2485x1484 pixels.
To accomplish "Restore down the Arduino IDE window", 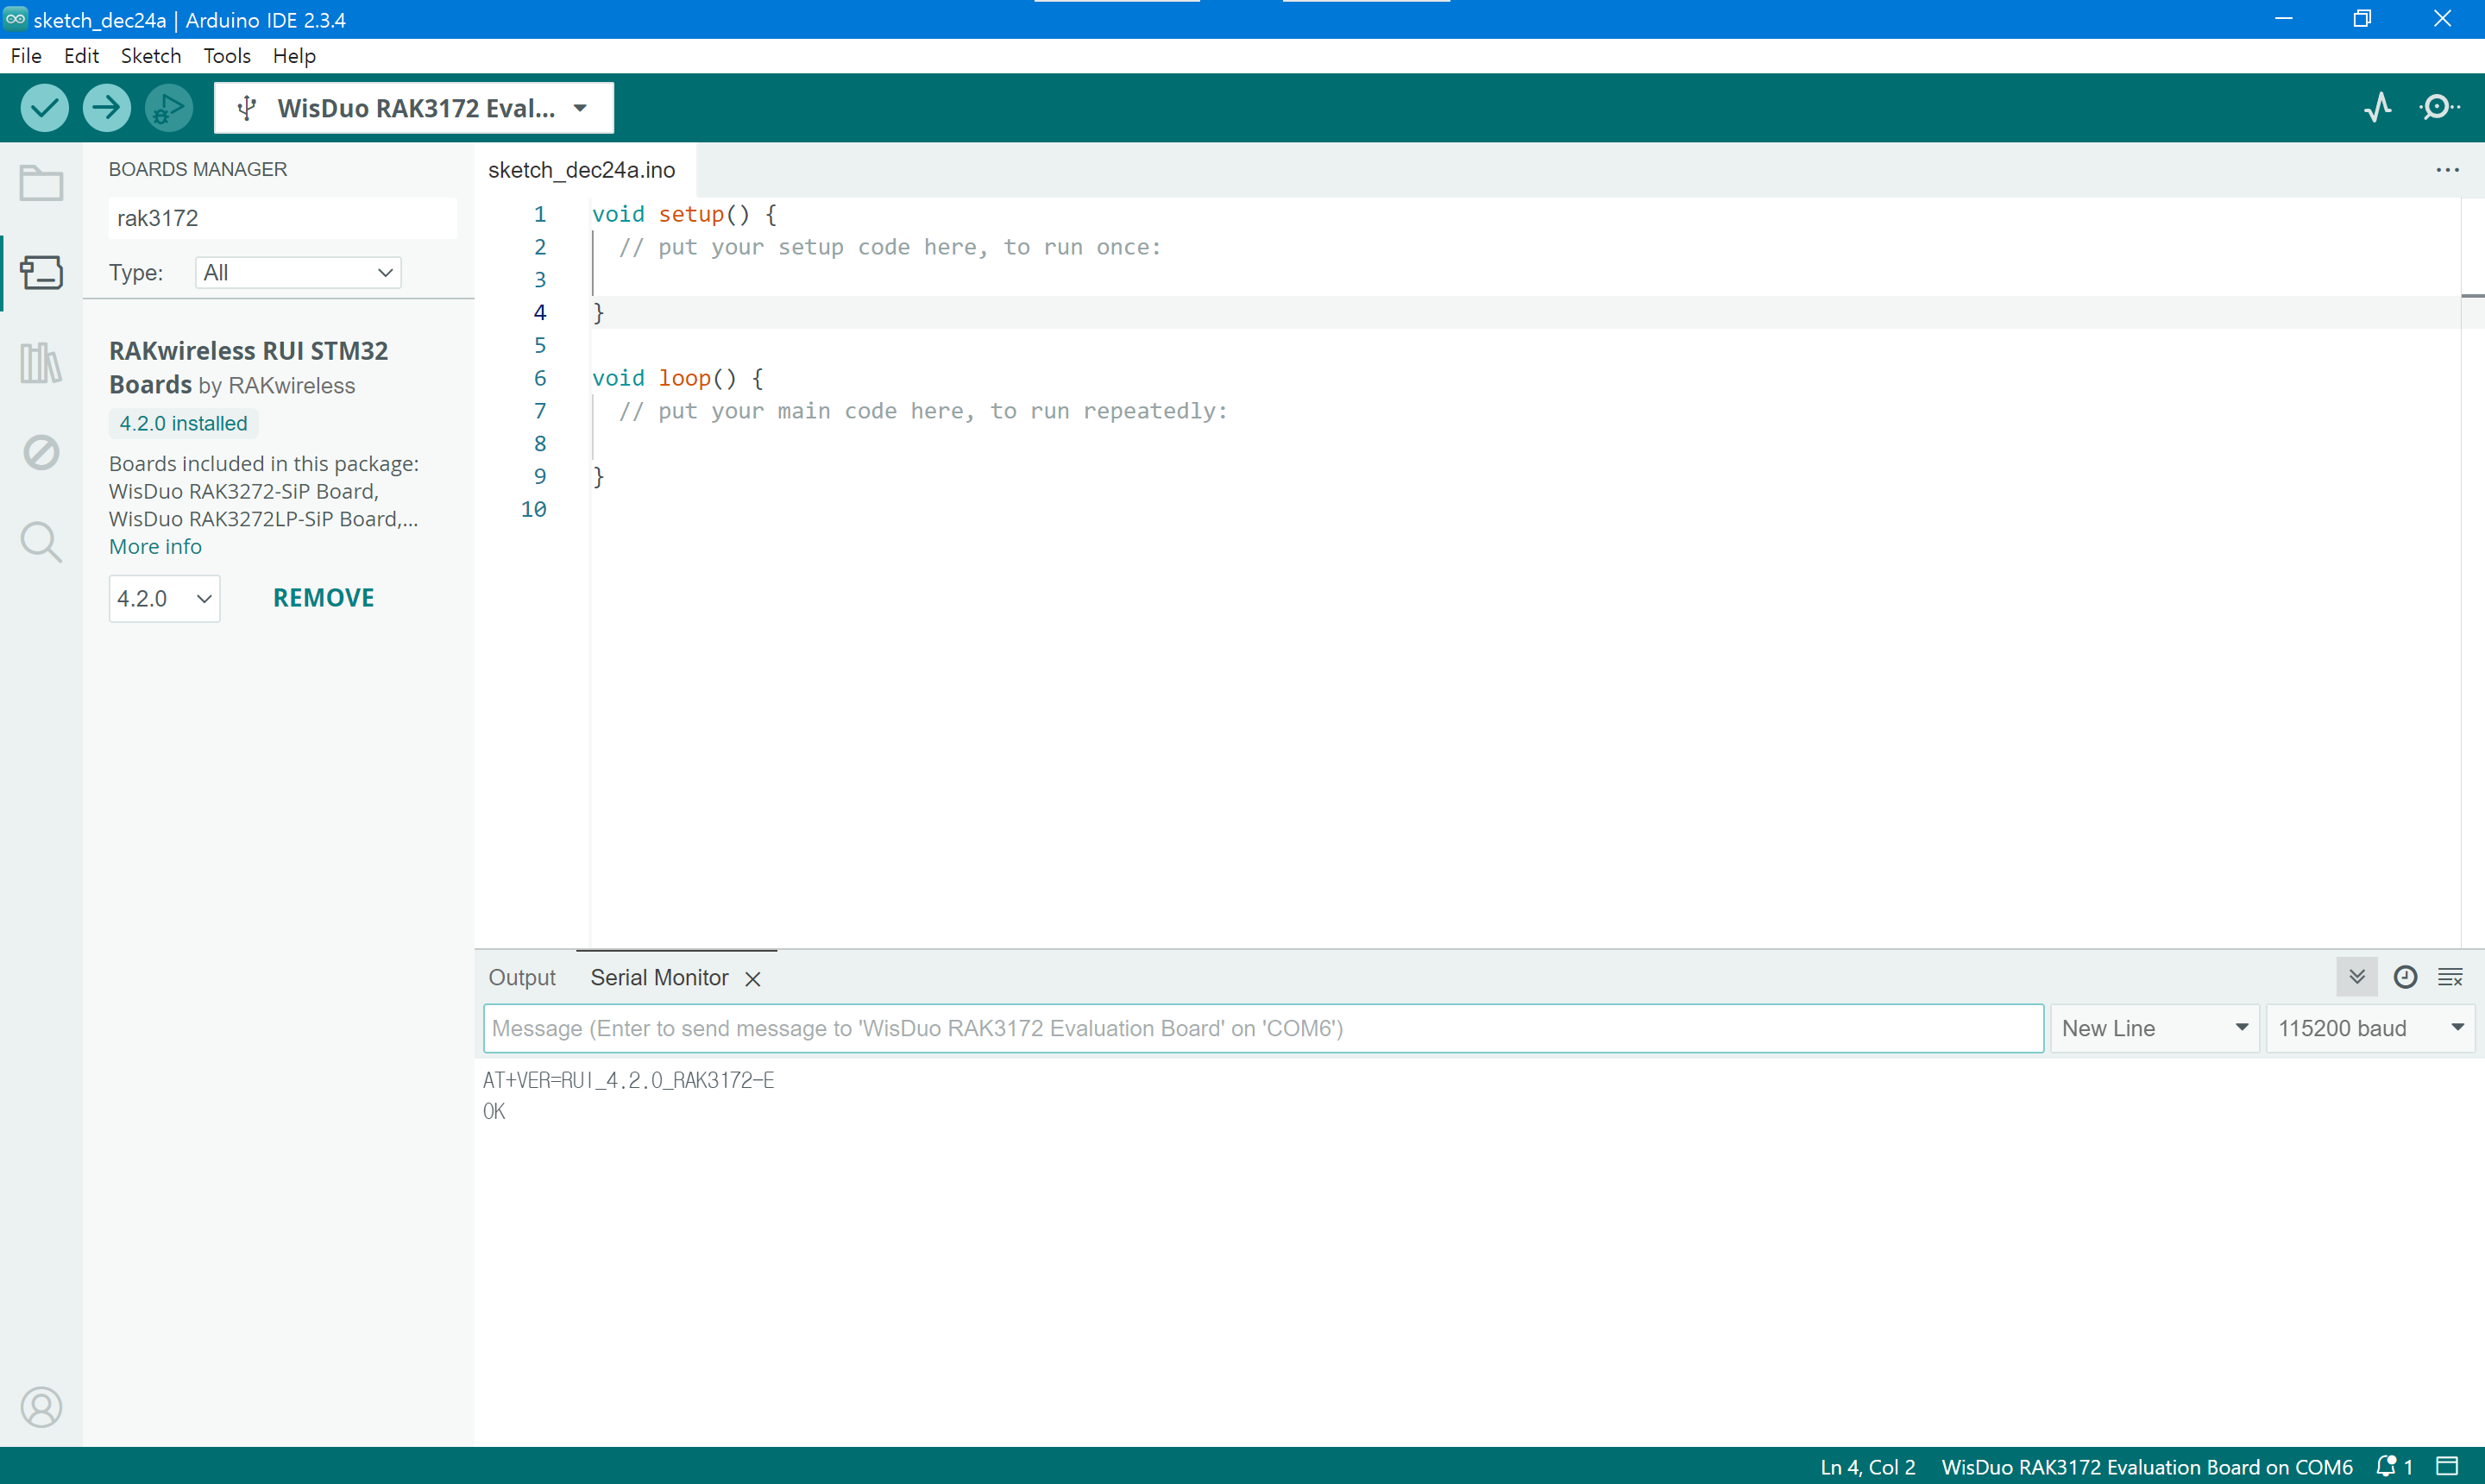I will [2362, 19].
